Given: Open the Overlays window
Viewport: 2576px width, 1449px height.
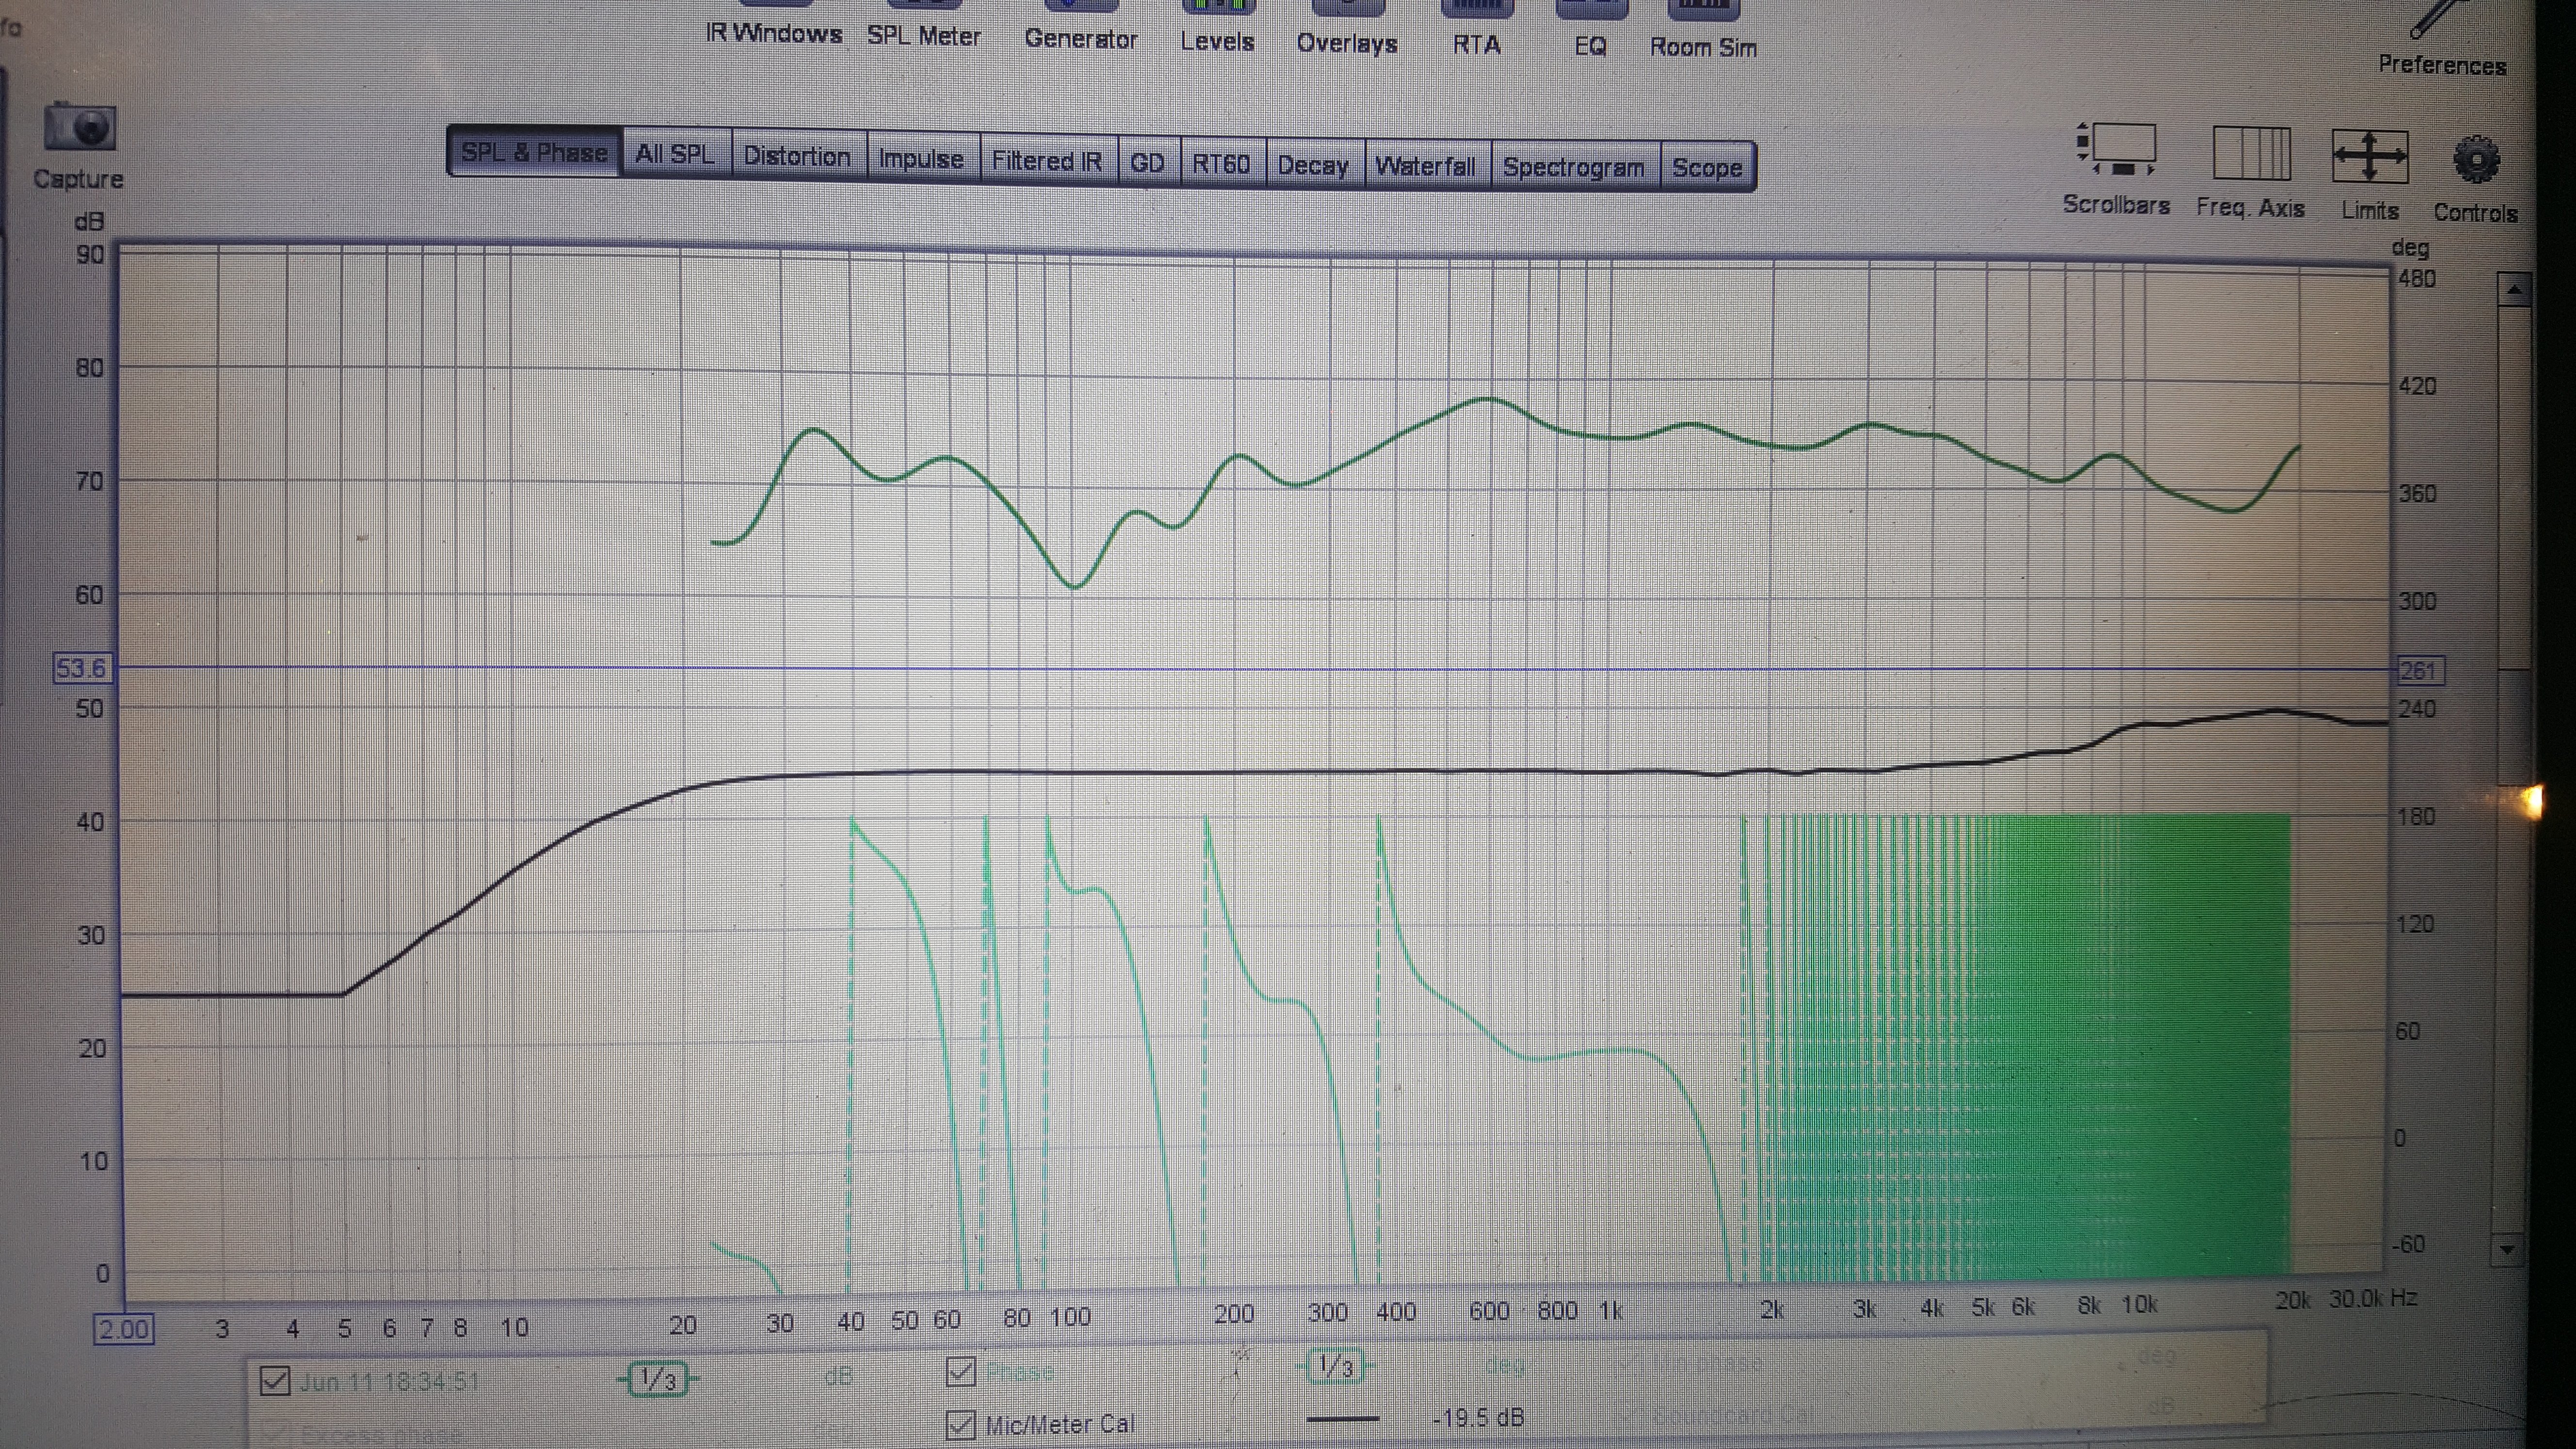Looking at the screenshot, I should [x=1347, y=29].
